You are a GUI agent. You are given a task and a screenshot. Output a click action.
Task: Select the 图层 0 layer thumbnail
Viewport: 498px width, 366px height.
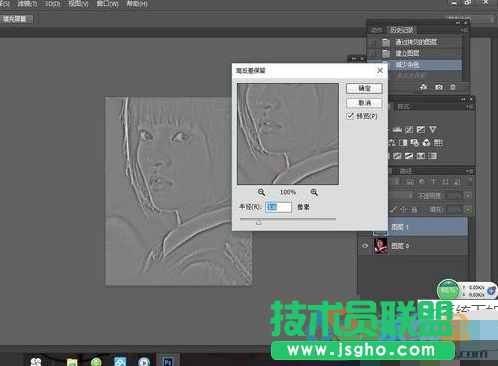(381, 246)
